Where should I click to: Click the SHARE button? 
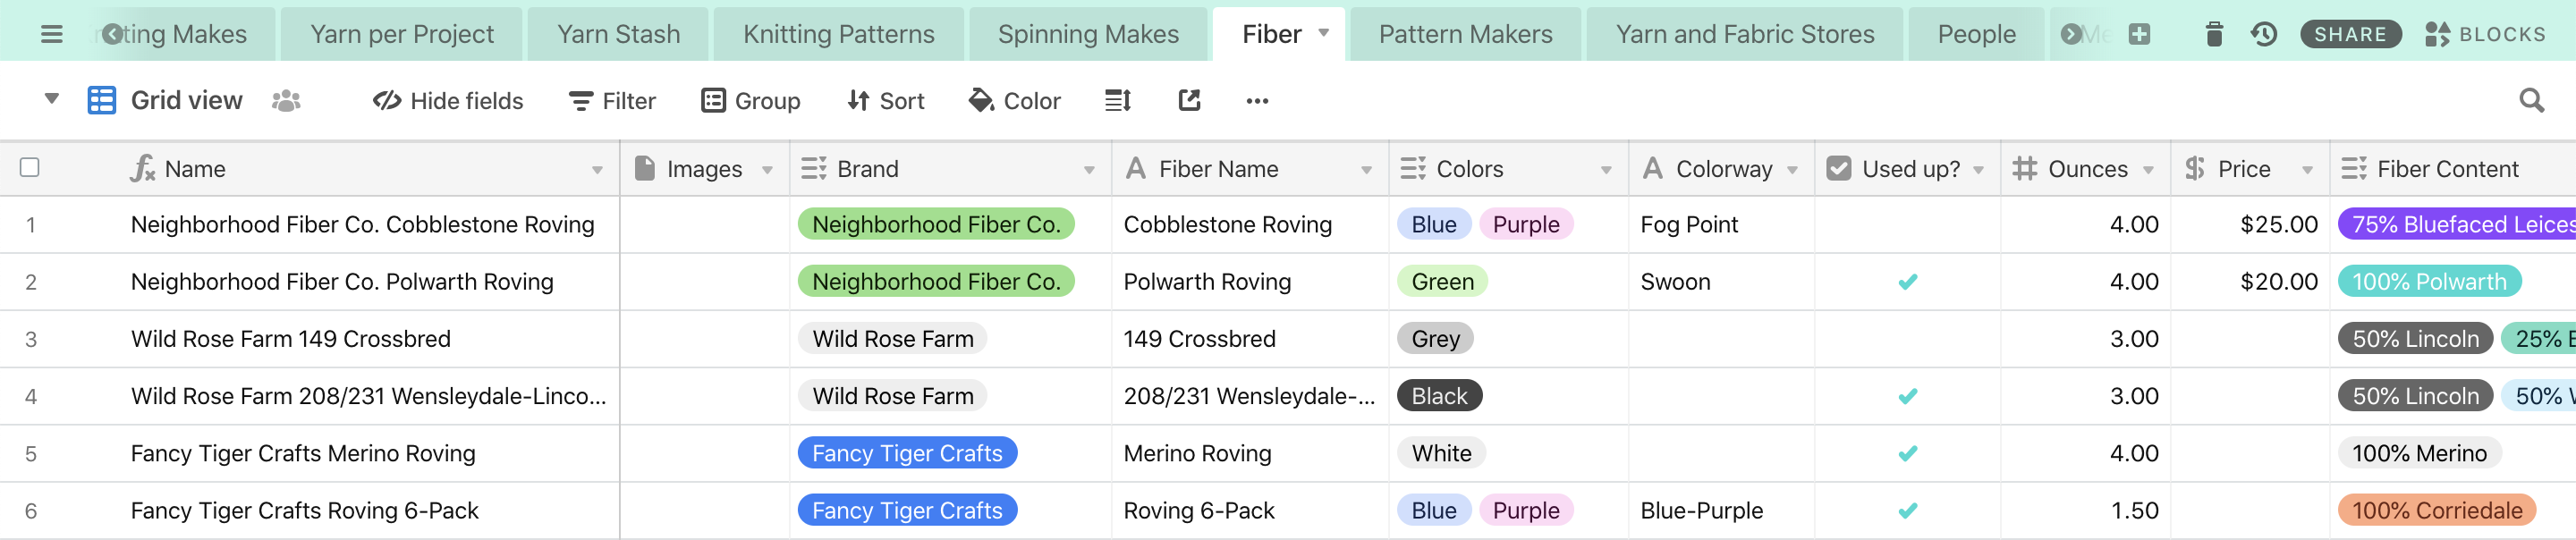coord(2350,34)
